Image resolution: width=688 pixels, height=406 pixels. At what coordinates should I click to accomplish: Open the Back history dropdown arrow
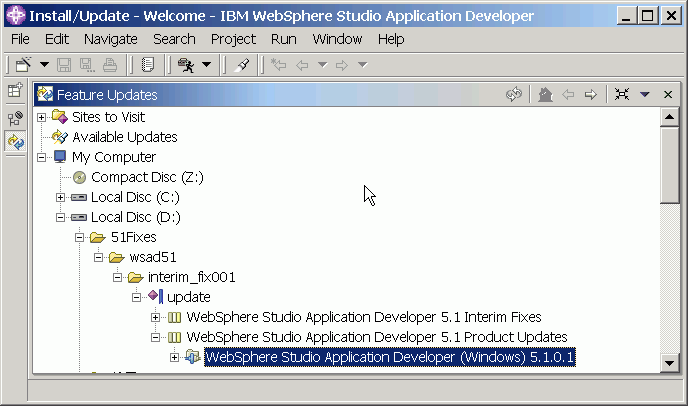[x=322, y=65]
